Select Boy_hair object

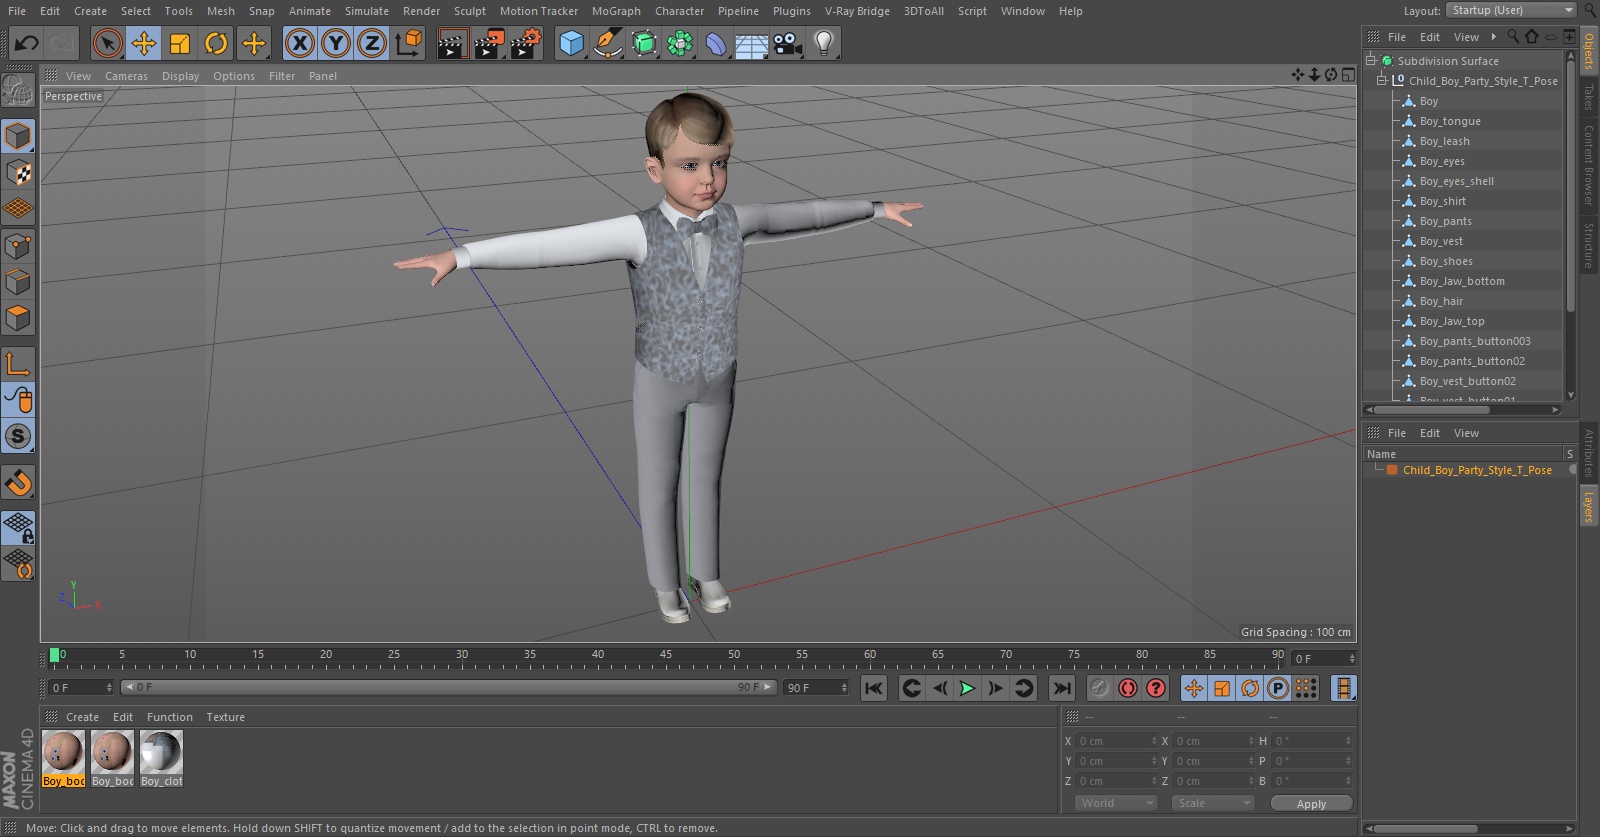tap(1441, 301)
